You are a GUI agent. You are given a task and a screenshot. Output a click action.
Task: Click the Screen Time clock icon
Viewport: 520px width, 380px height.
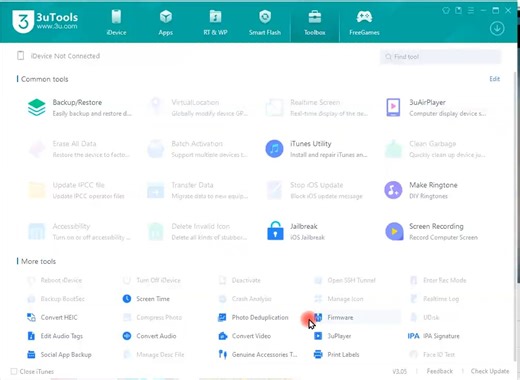(x=127, y=299)
